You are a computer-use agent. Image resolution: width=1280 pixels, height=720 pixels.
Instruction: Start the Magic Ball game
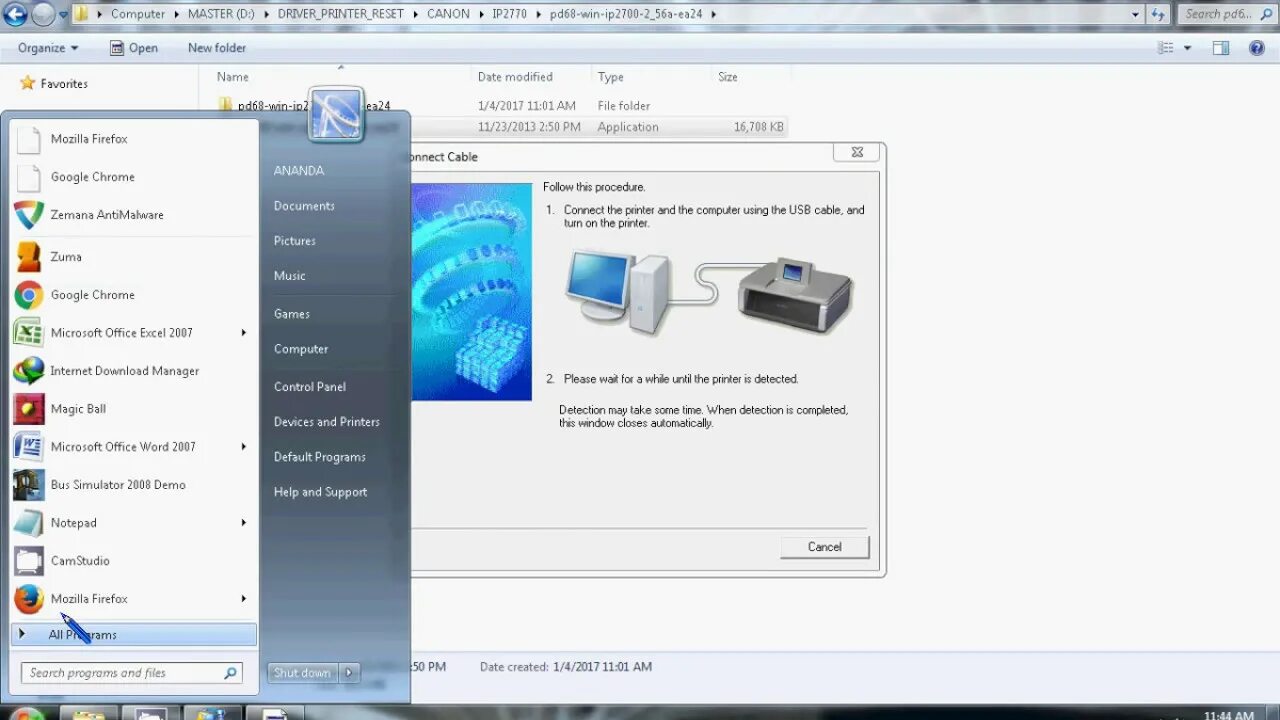click(x=134, y=409)
